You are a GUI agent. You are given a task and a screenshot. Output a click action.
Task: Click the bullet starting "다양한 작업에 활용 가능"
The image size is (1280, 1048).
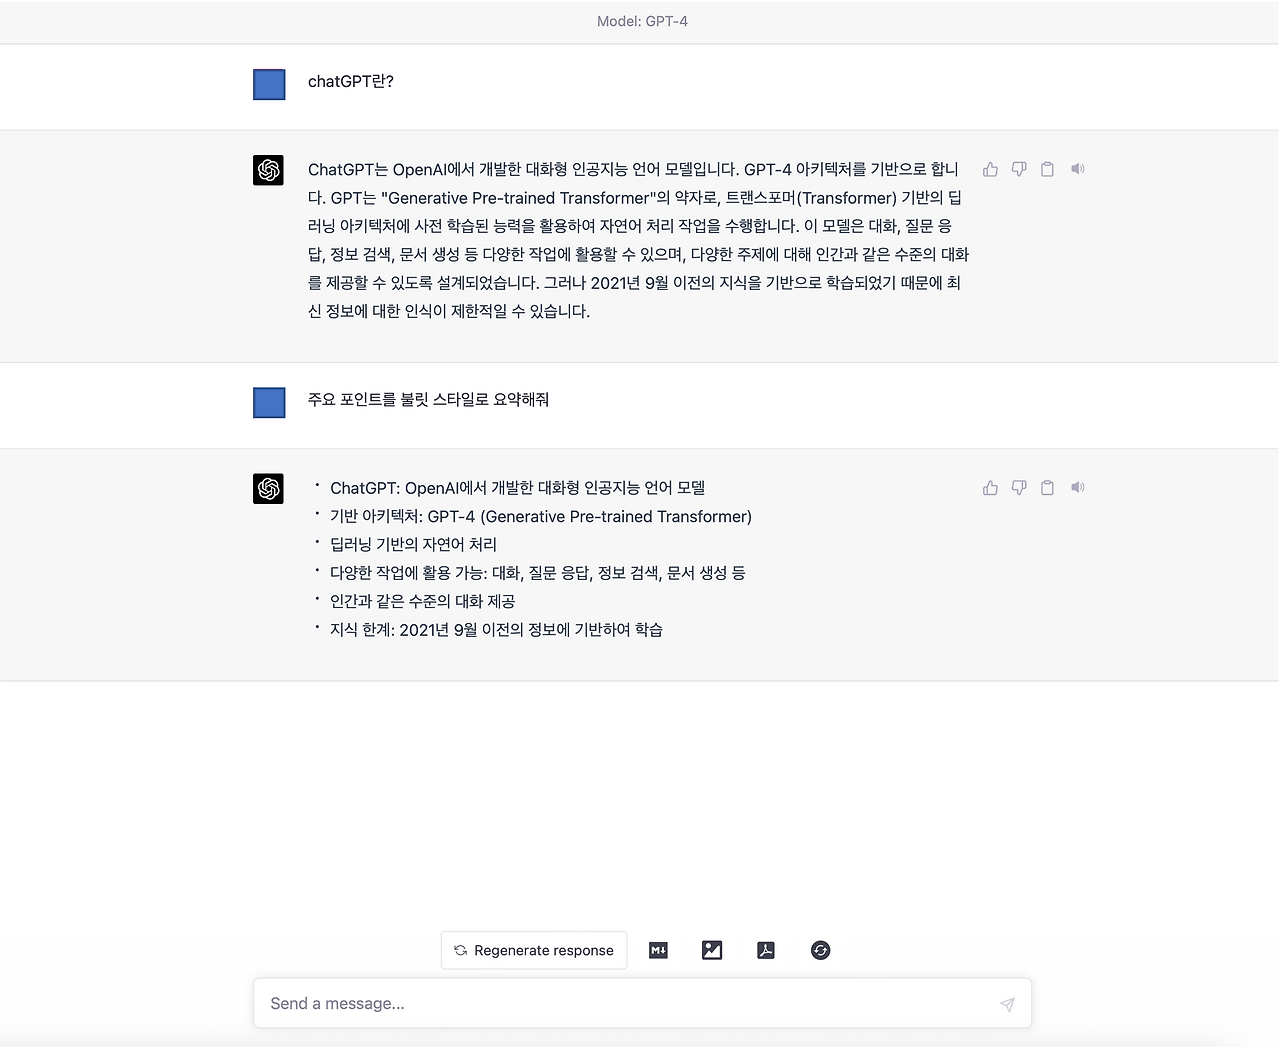(538, 573)
